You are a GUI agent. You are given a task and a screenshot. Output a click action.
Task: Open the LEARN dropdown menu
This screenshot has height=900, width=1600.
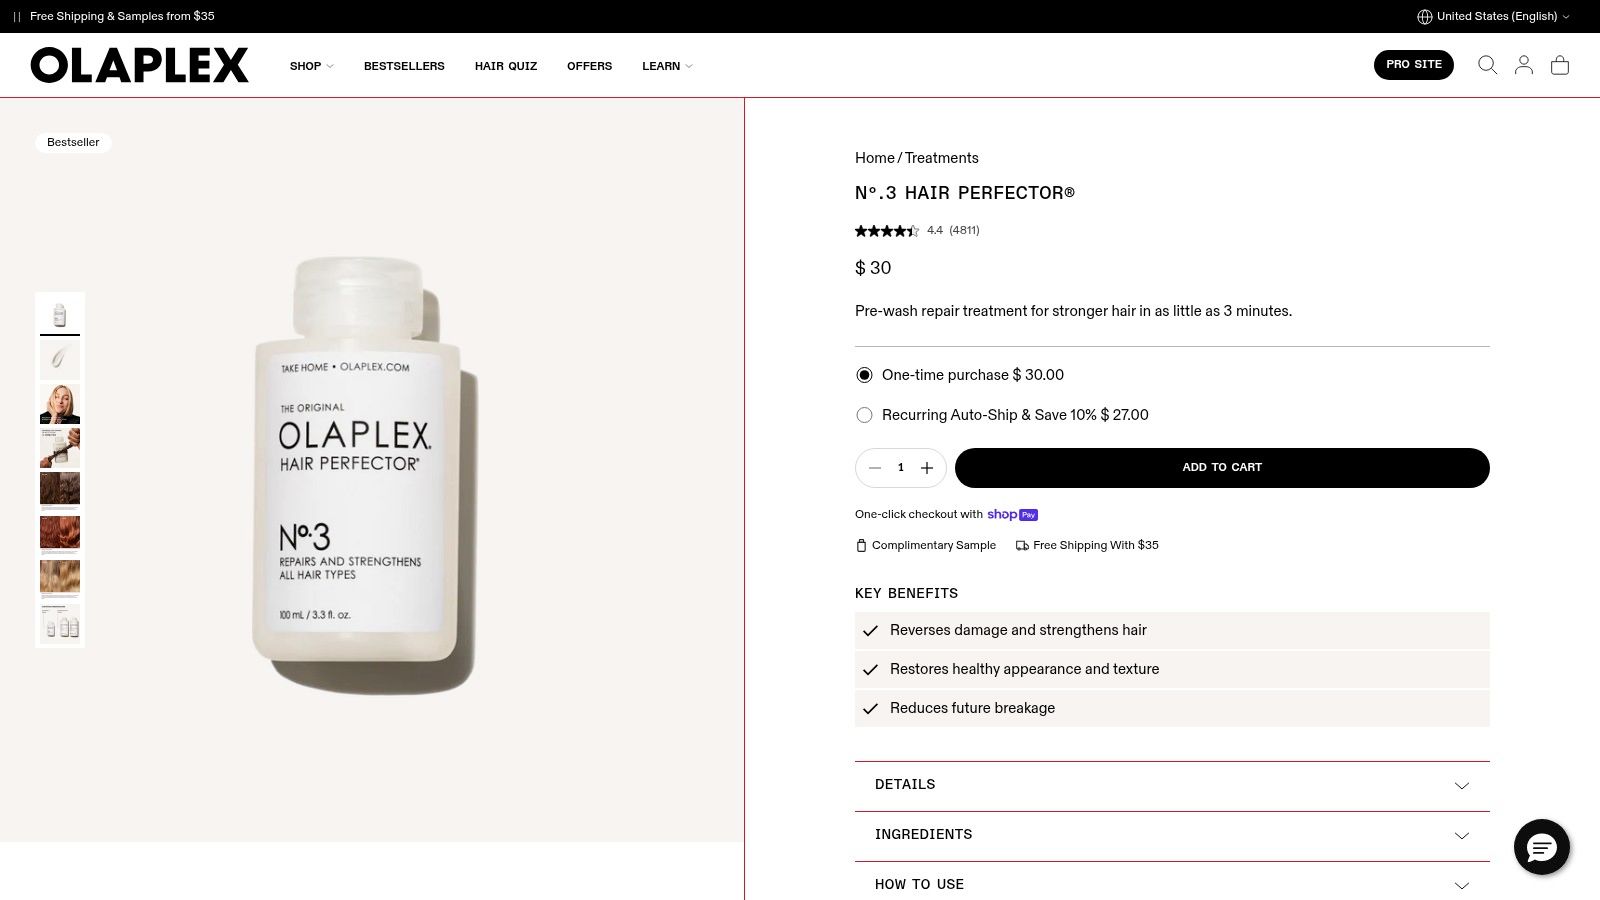coord(667,66)
